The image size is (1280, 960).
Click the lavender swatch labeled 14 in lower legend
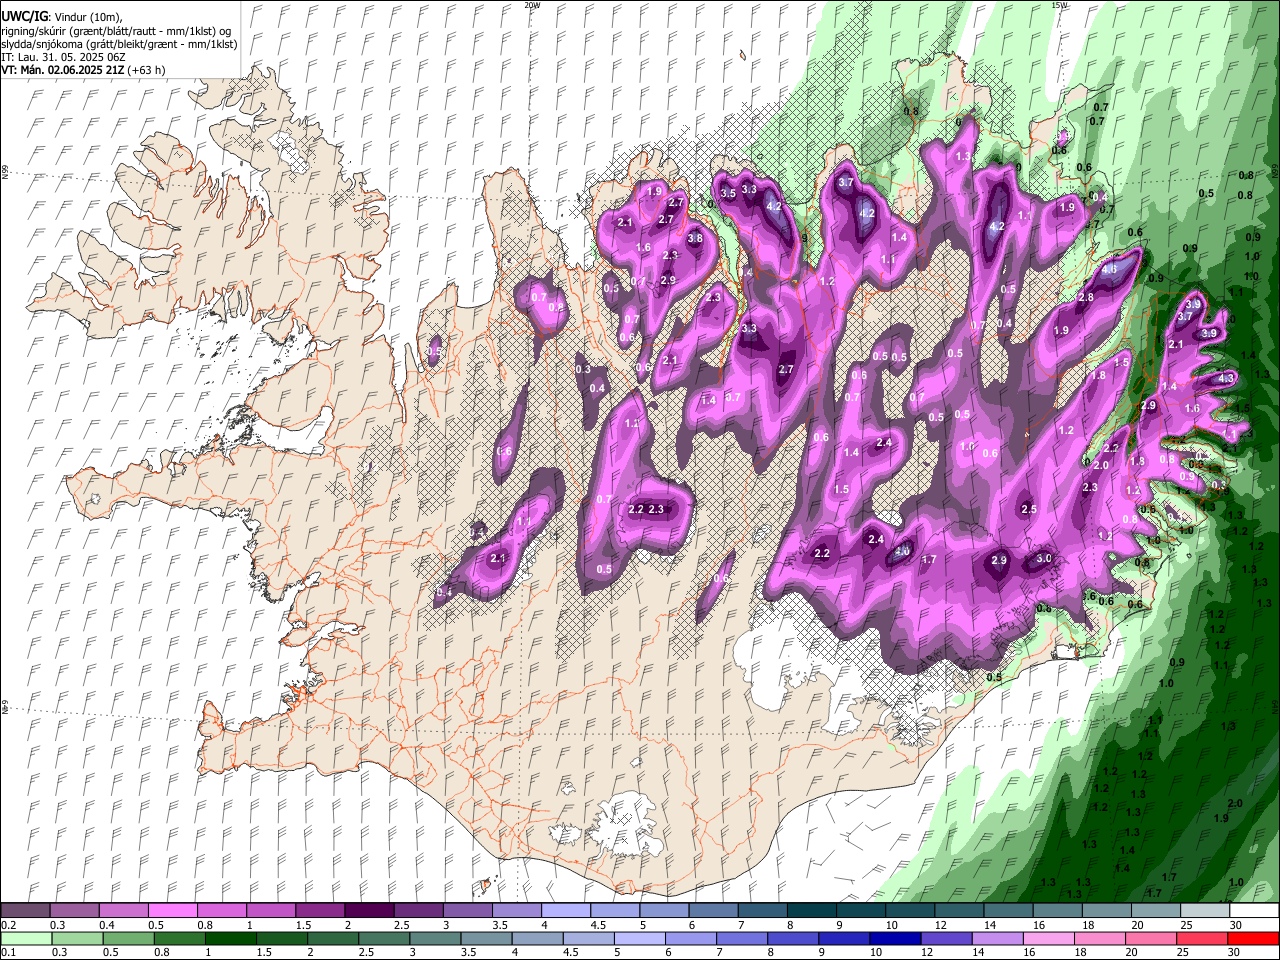(x=998, y=939)
